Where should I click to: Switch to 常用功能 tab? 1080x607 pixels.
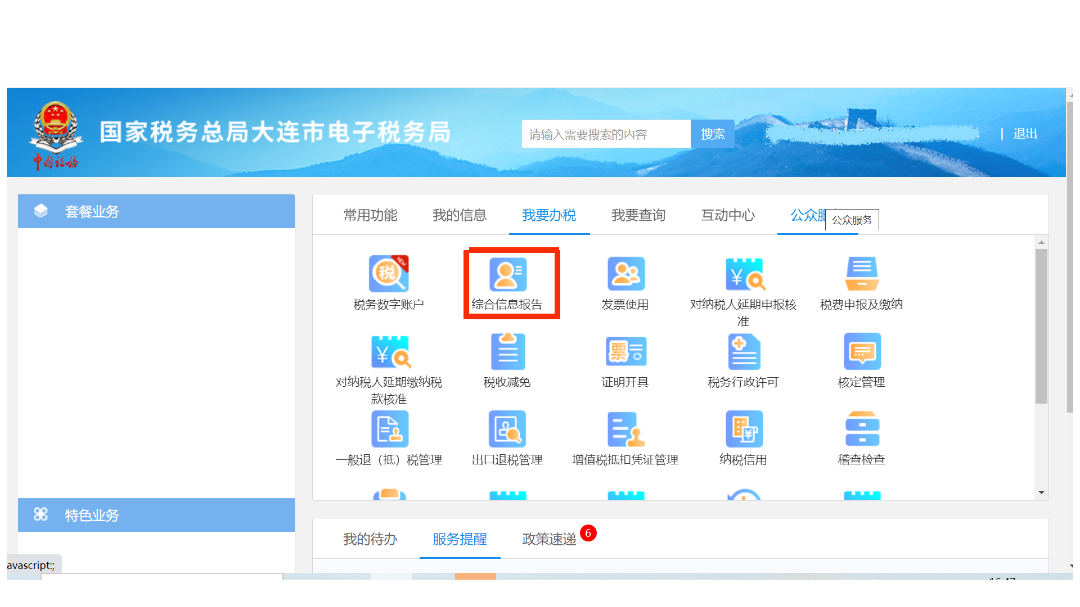[371, 215]
